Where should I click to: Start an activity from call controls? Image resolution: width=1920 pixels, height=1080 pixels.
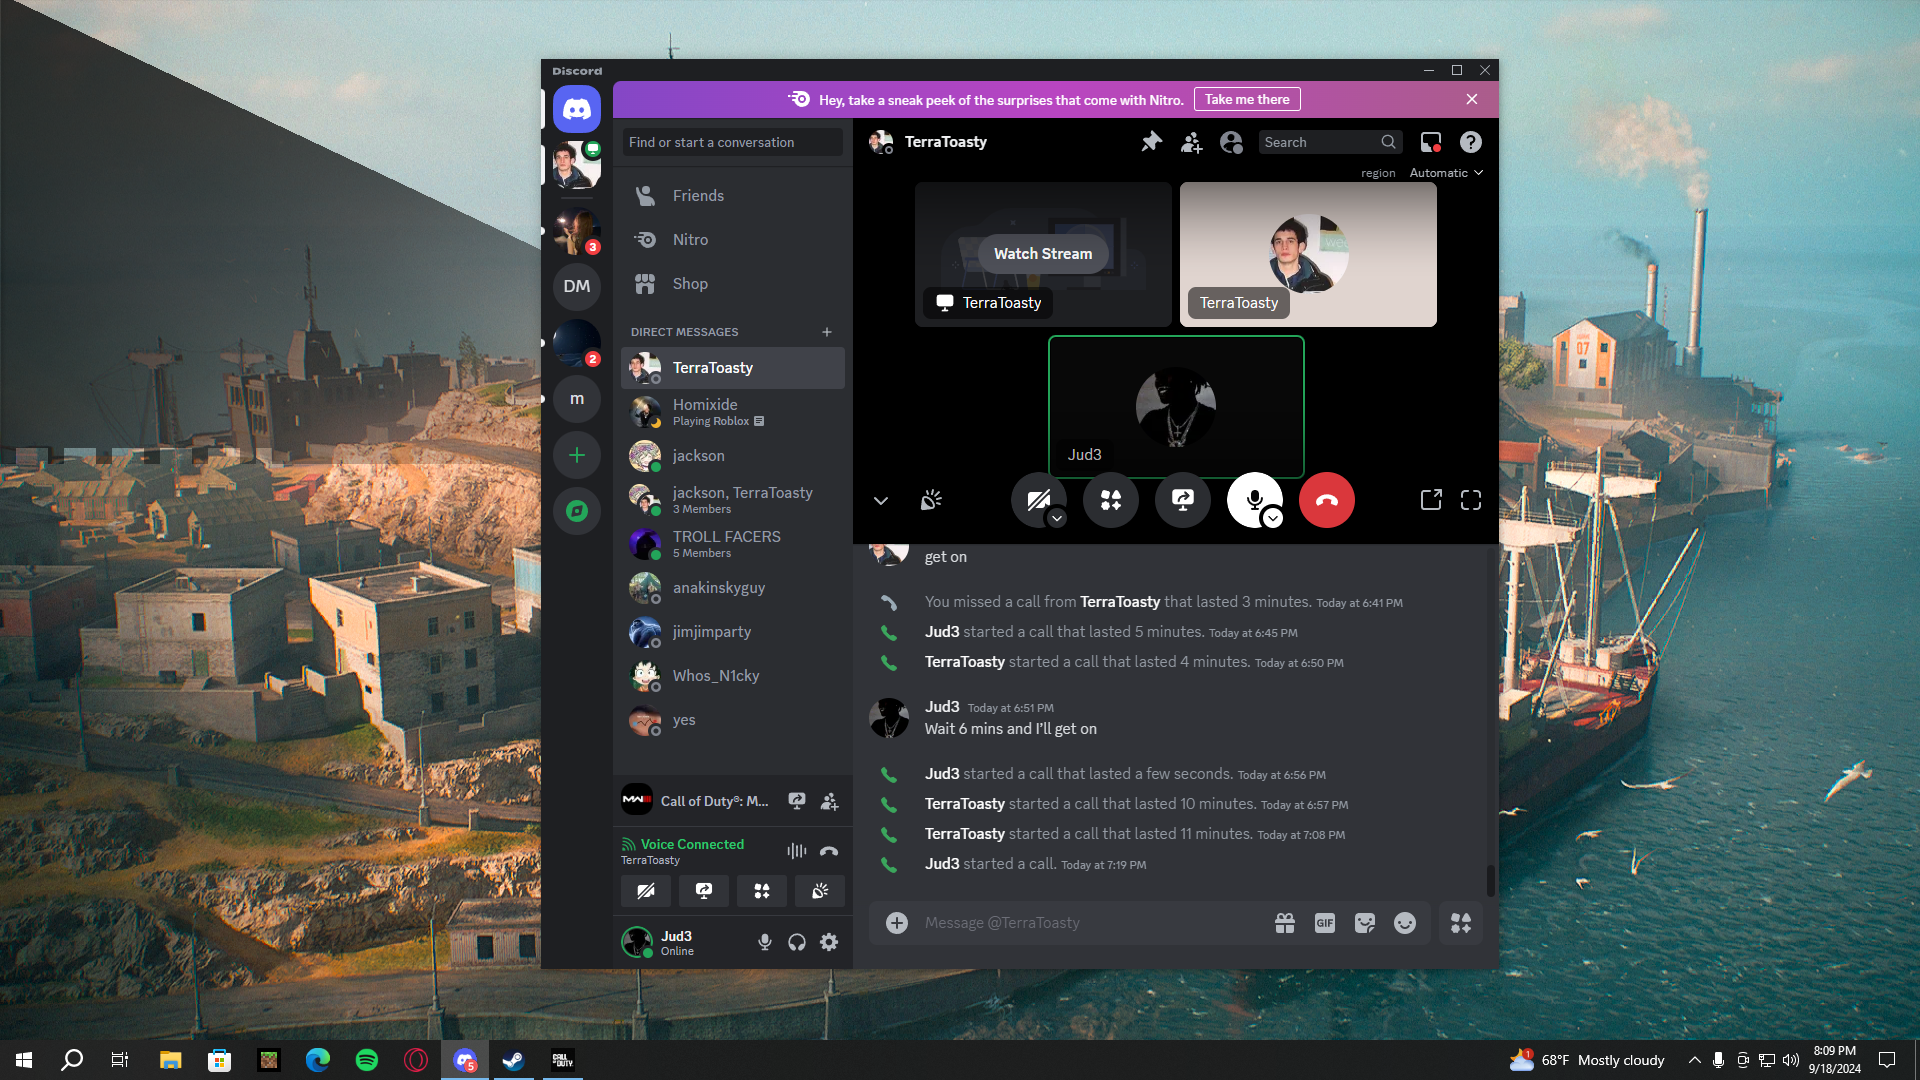tap(1110, 500)
